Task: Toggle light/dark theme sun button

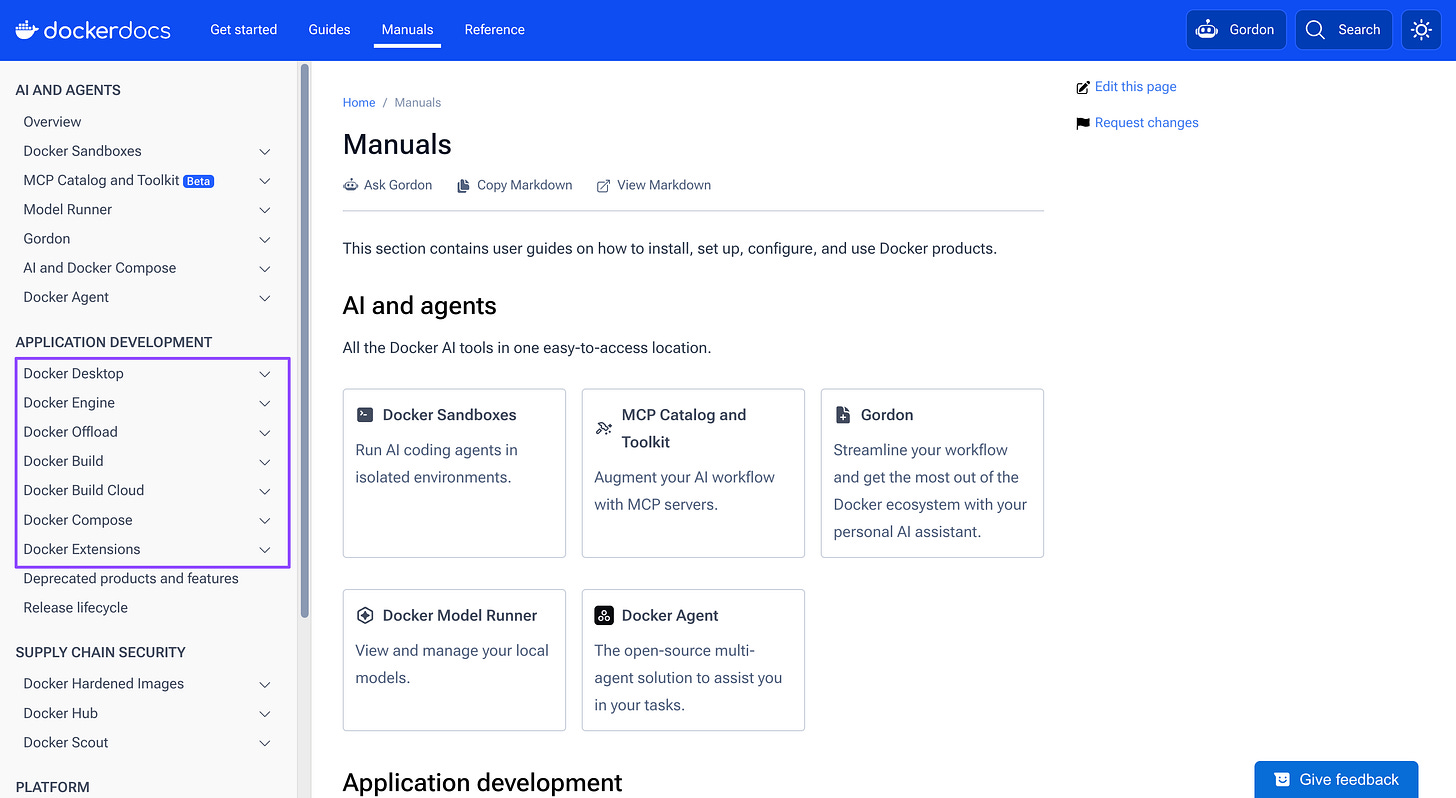Action: coord(1421,30)
